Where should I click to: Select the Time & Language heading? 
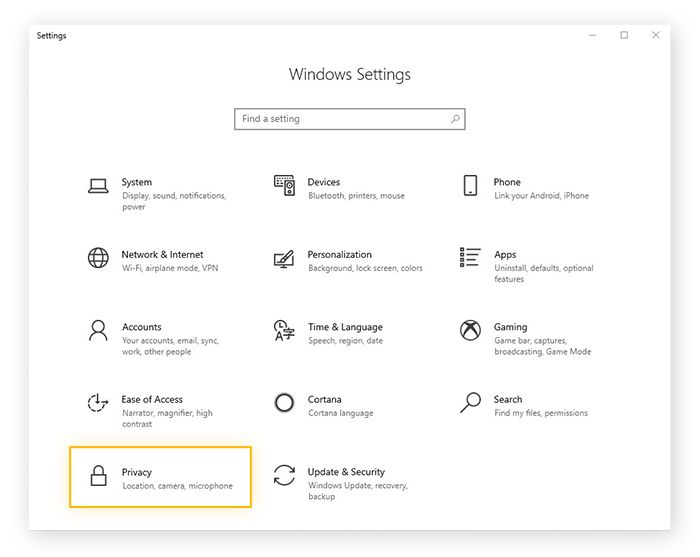pyautogui.click(x=345, y=327)
